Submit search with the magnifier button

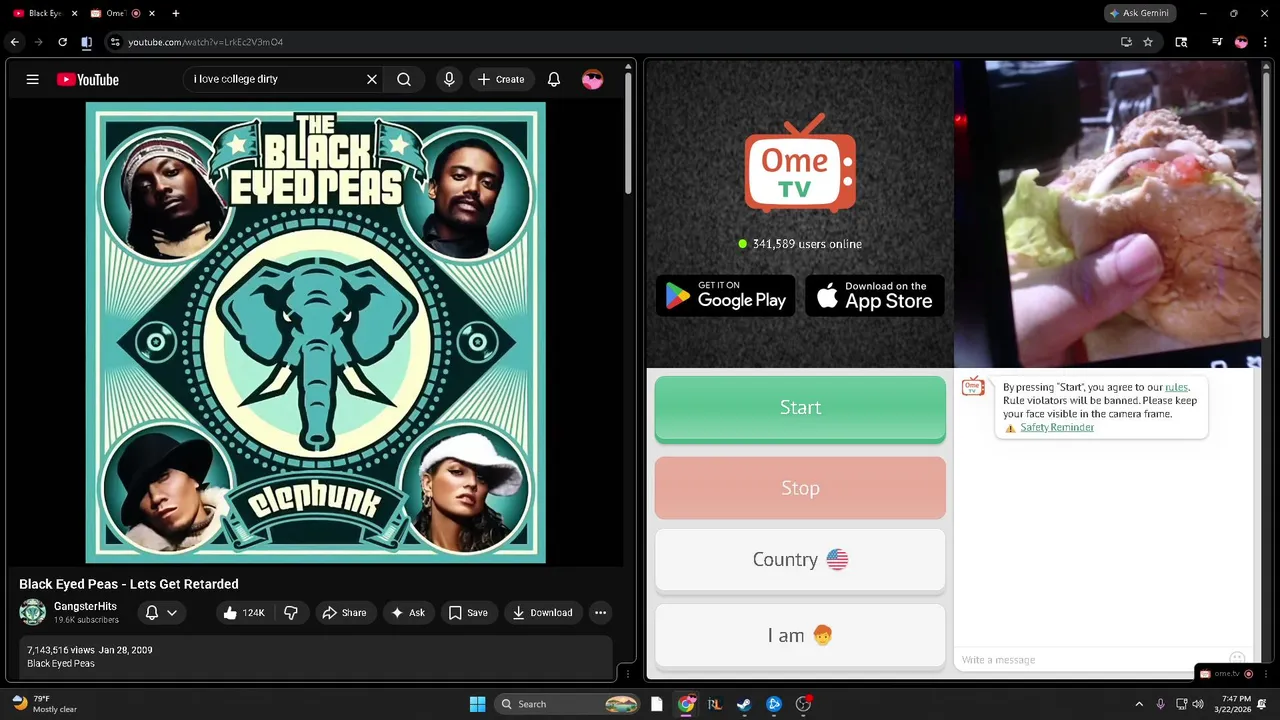[404, 79]
